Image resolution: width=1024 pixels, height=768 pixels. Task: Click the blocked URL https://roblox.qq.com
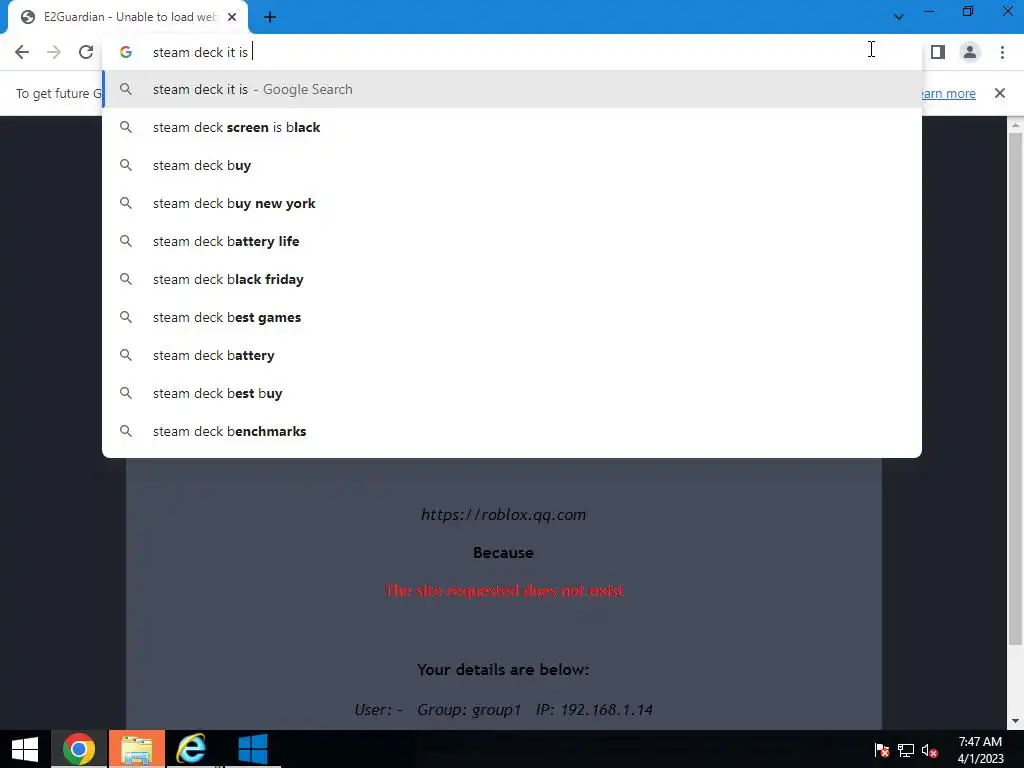(504, 515)
